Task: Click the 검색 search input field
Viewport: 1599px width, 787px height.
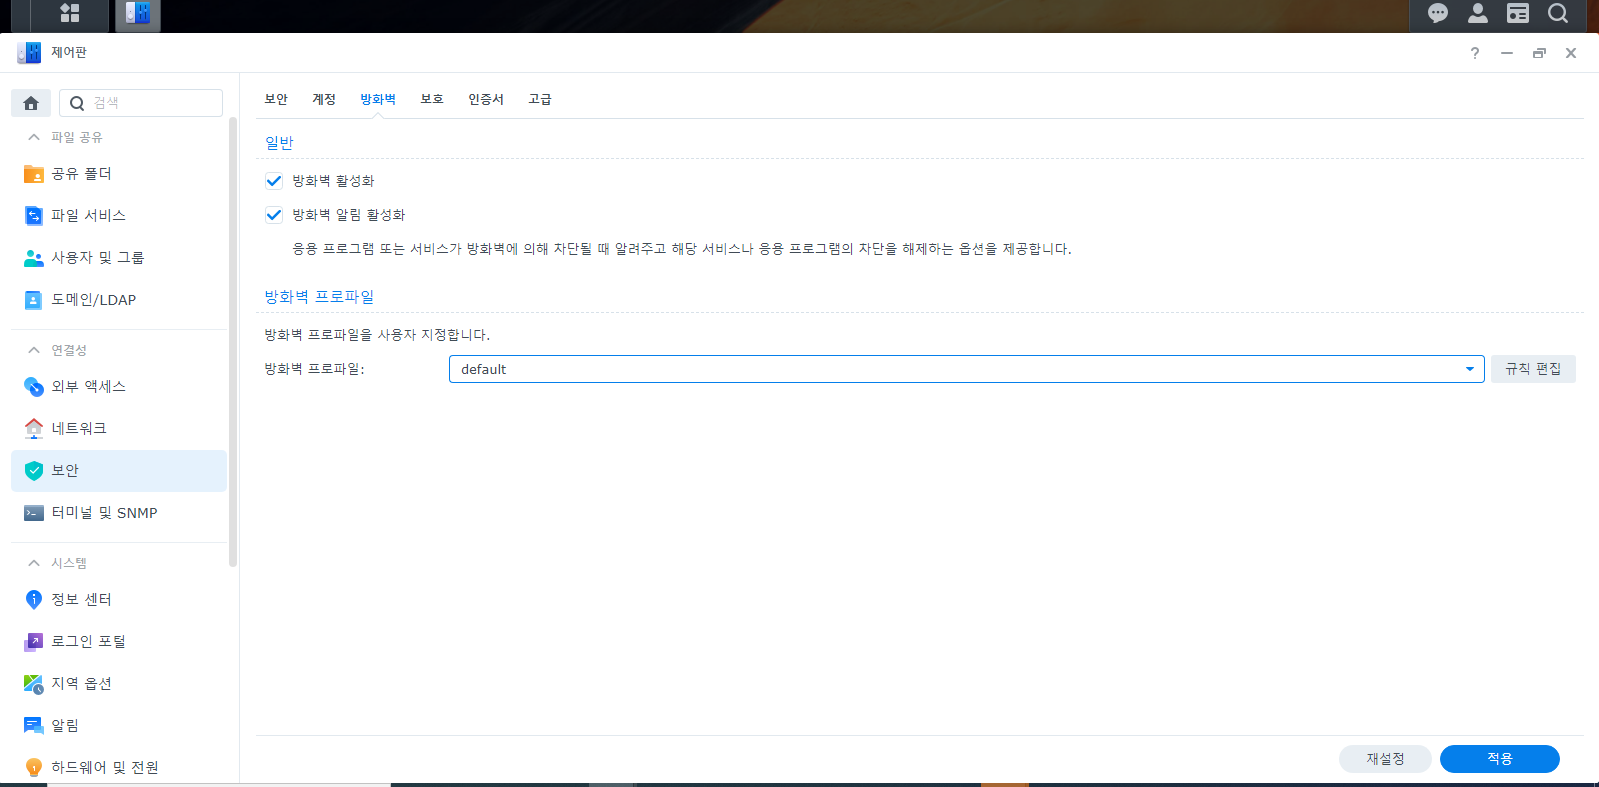Action: pyautogui.click(x=141, y=103)
